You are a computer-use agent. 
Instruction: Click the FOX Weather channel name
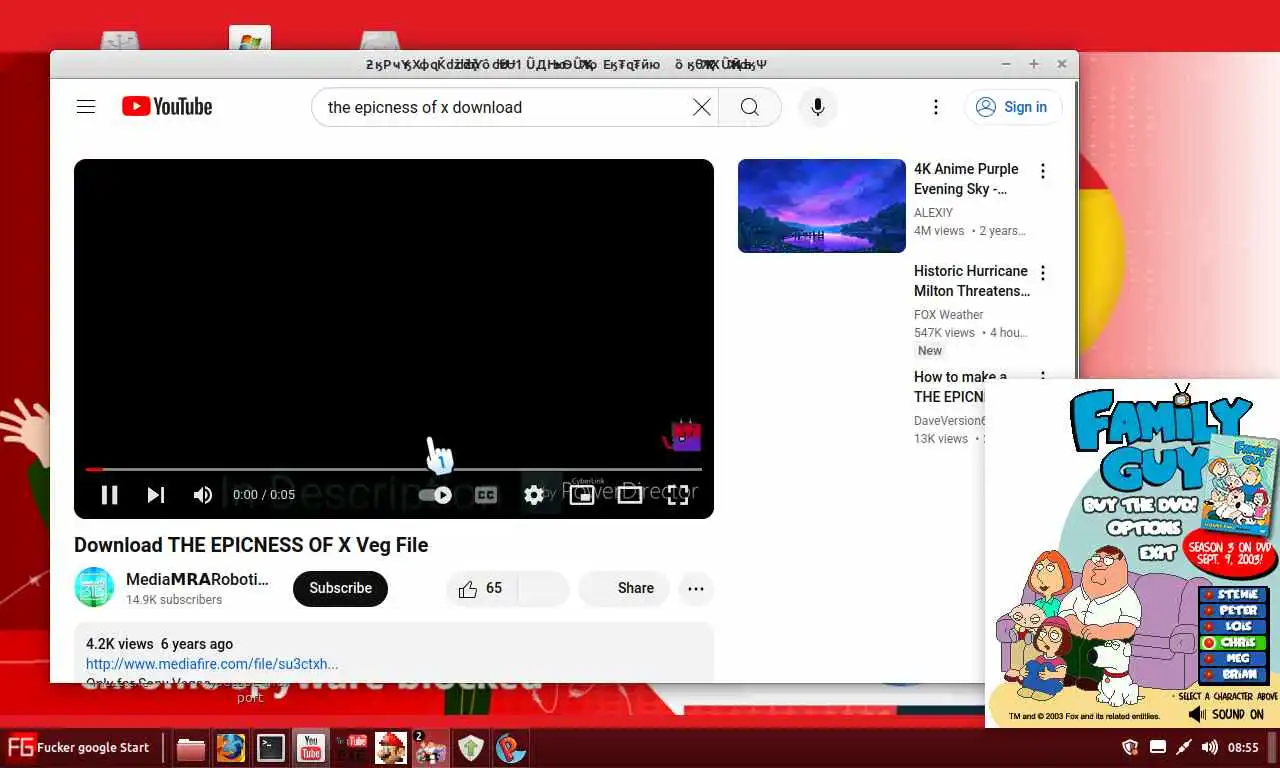pos(948,315)
